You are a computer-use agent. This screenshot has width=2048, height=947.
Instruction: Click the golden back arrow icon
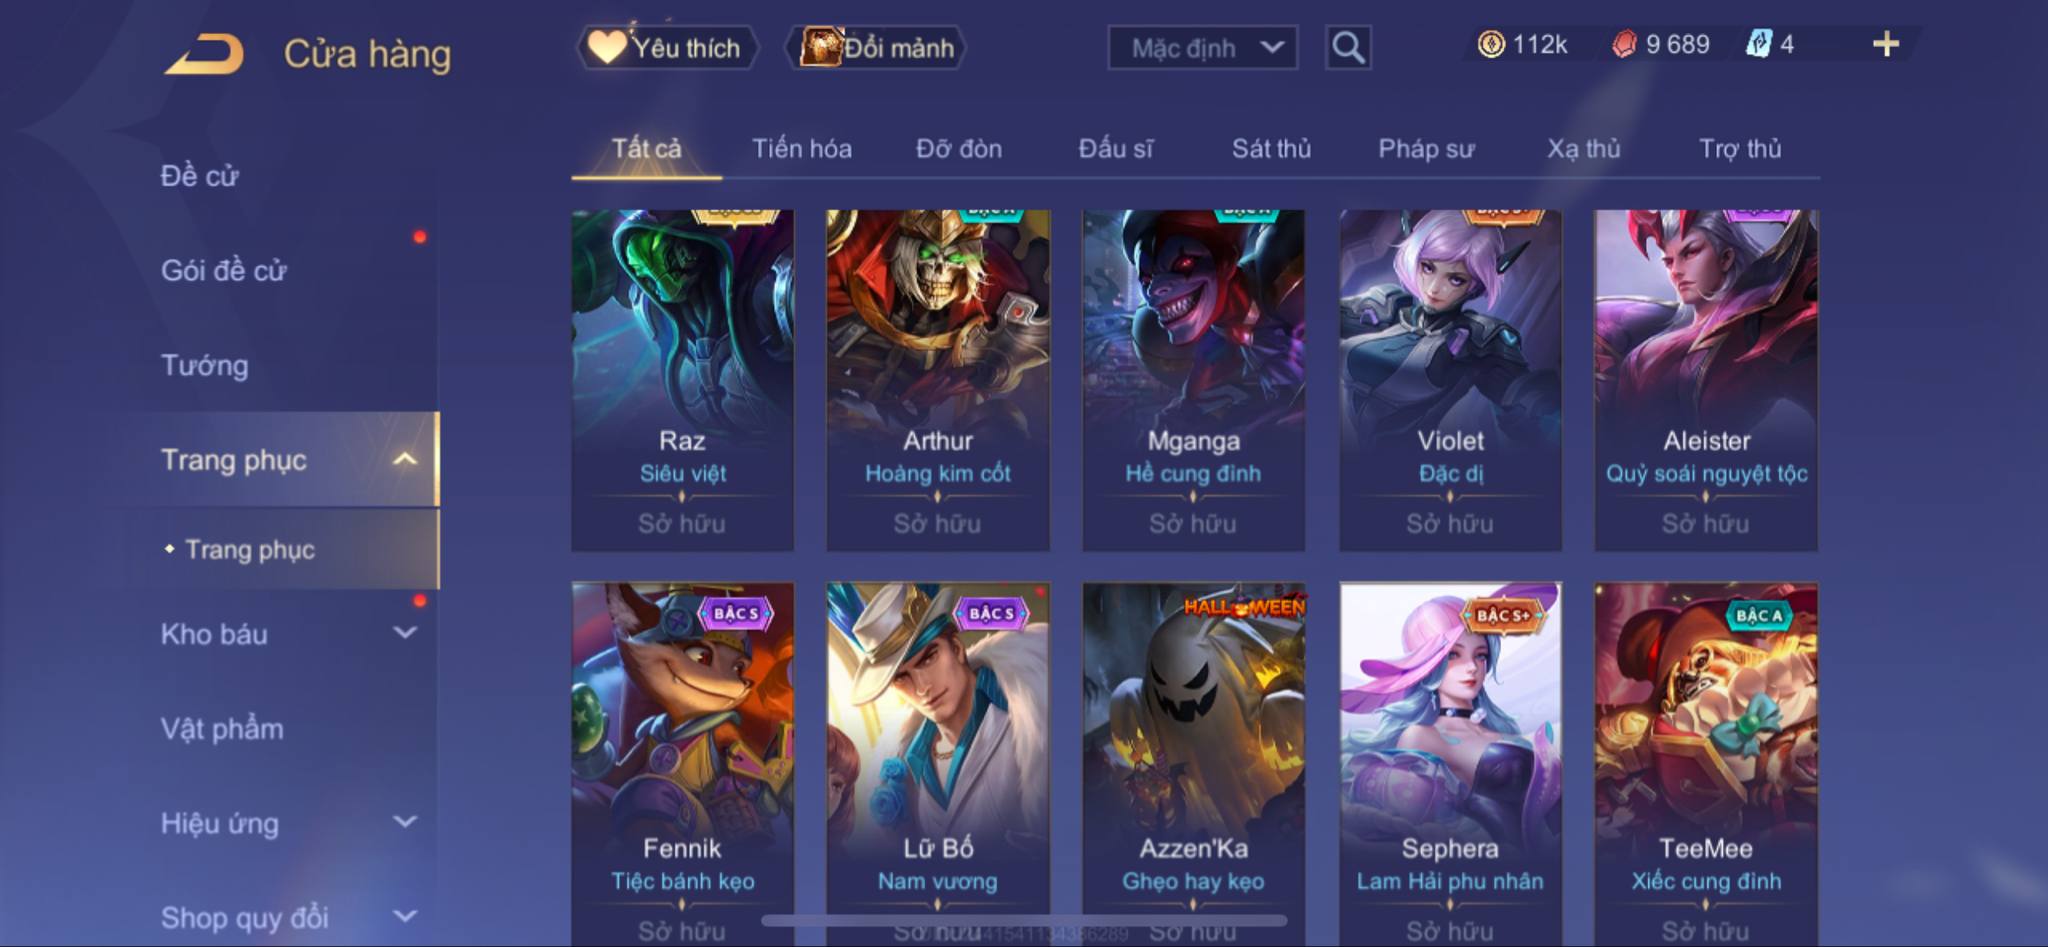(205, 54)
